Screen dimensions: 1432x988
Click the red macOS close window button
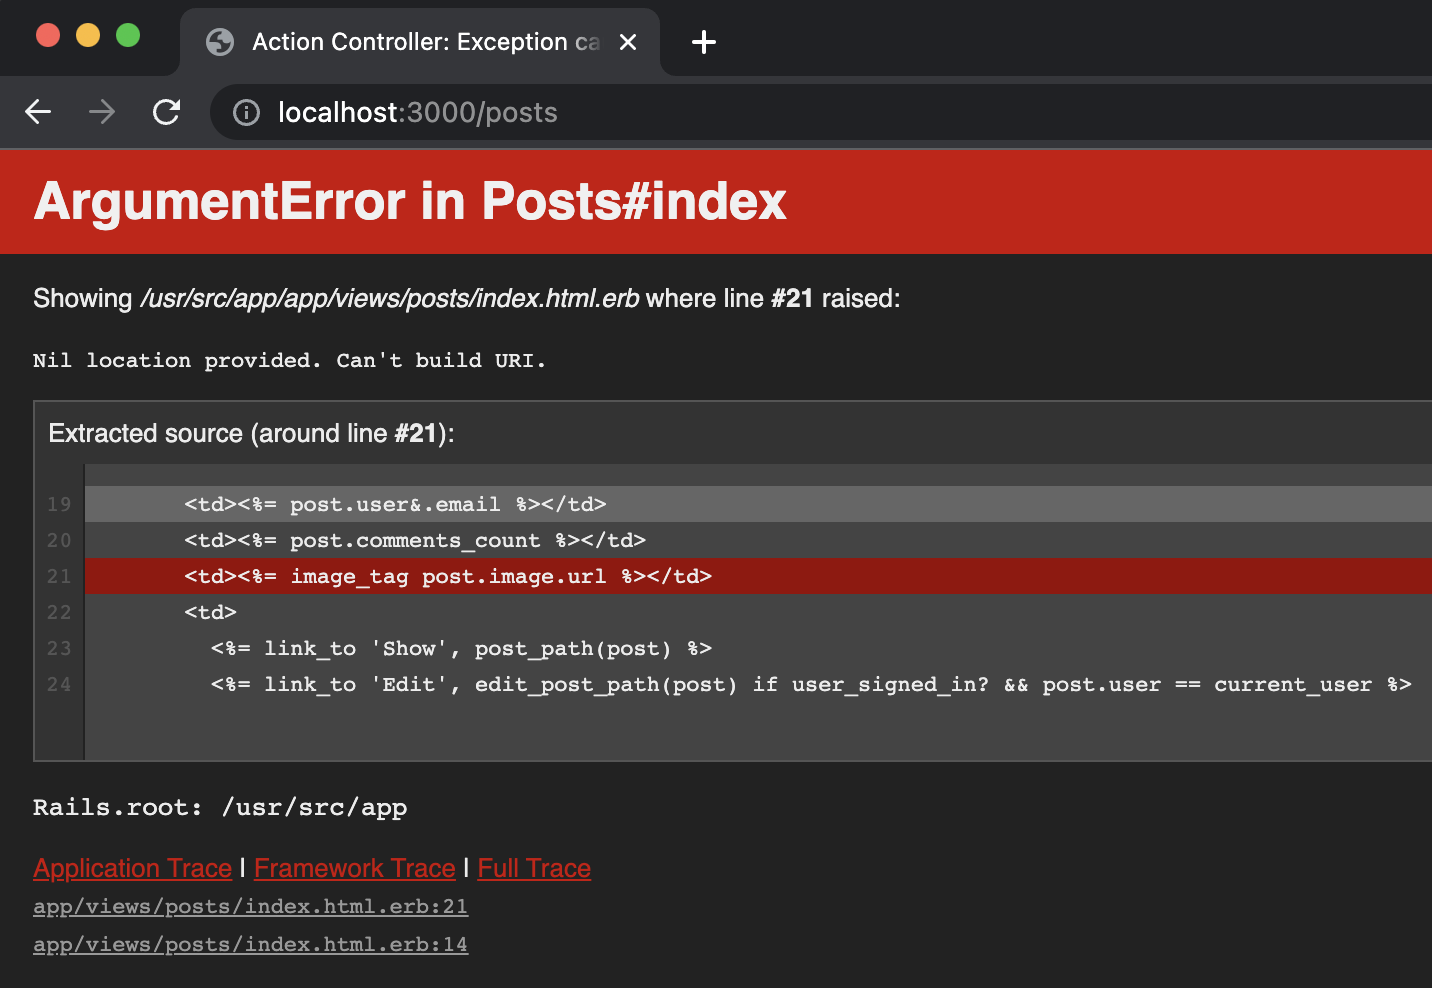pos(48,35)
